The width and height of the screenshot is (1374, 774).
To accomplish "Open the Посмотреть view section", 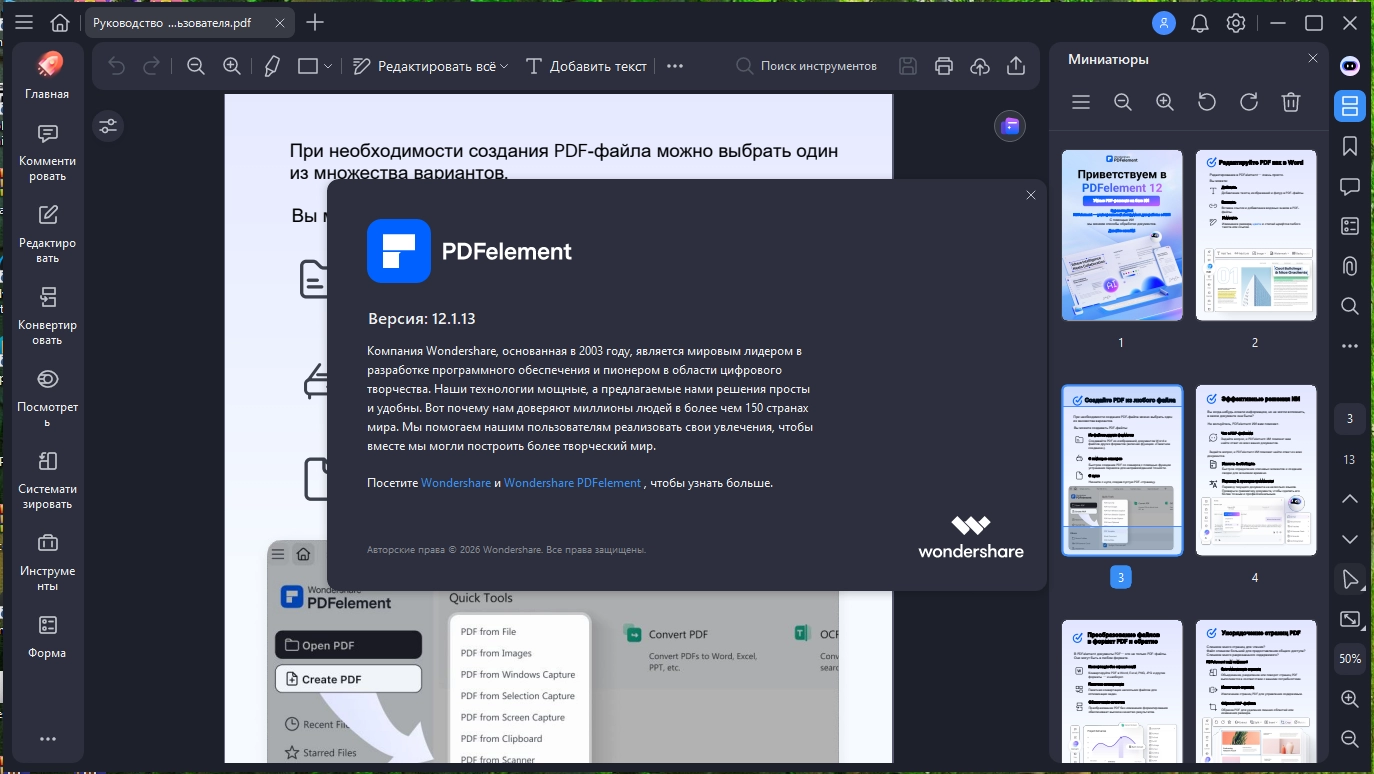I will [48, 399].
